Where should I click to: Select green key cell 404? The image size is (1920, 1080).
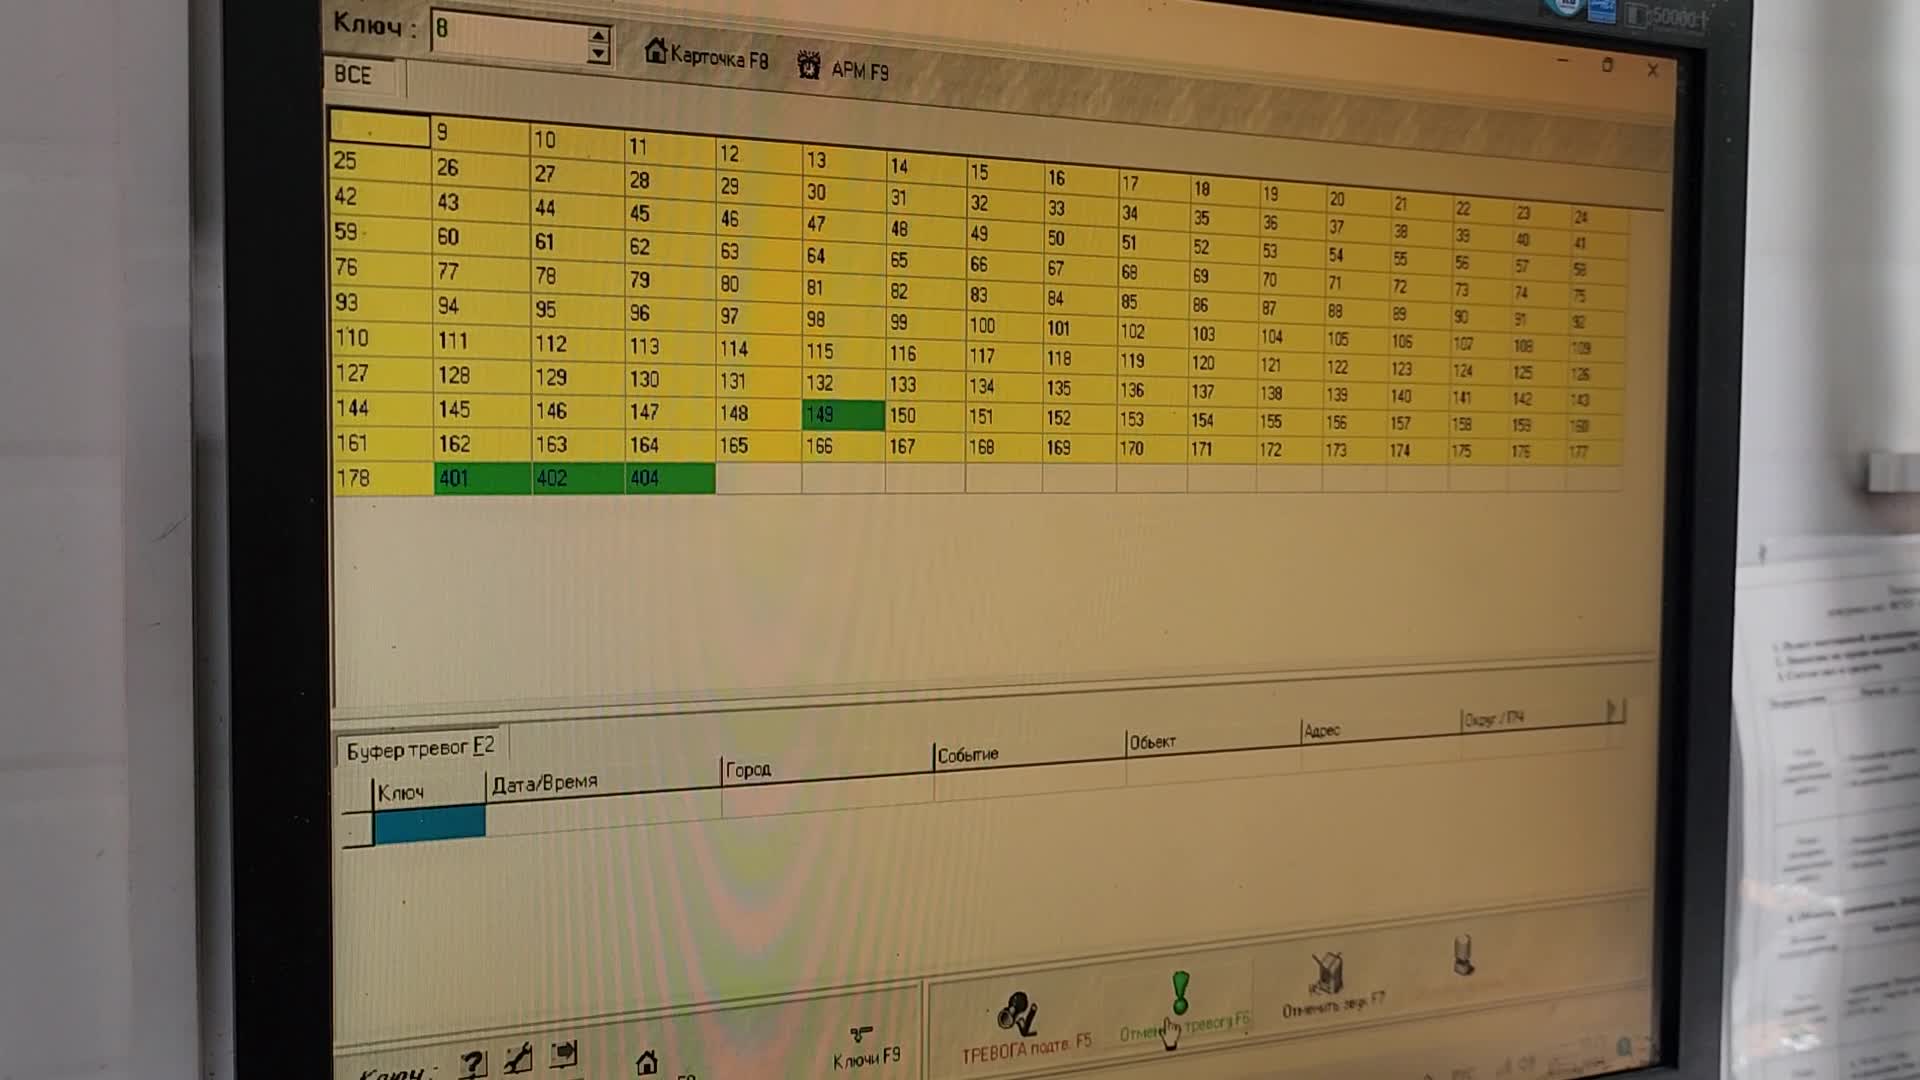[670, 478]
